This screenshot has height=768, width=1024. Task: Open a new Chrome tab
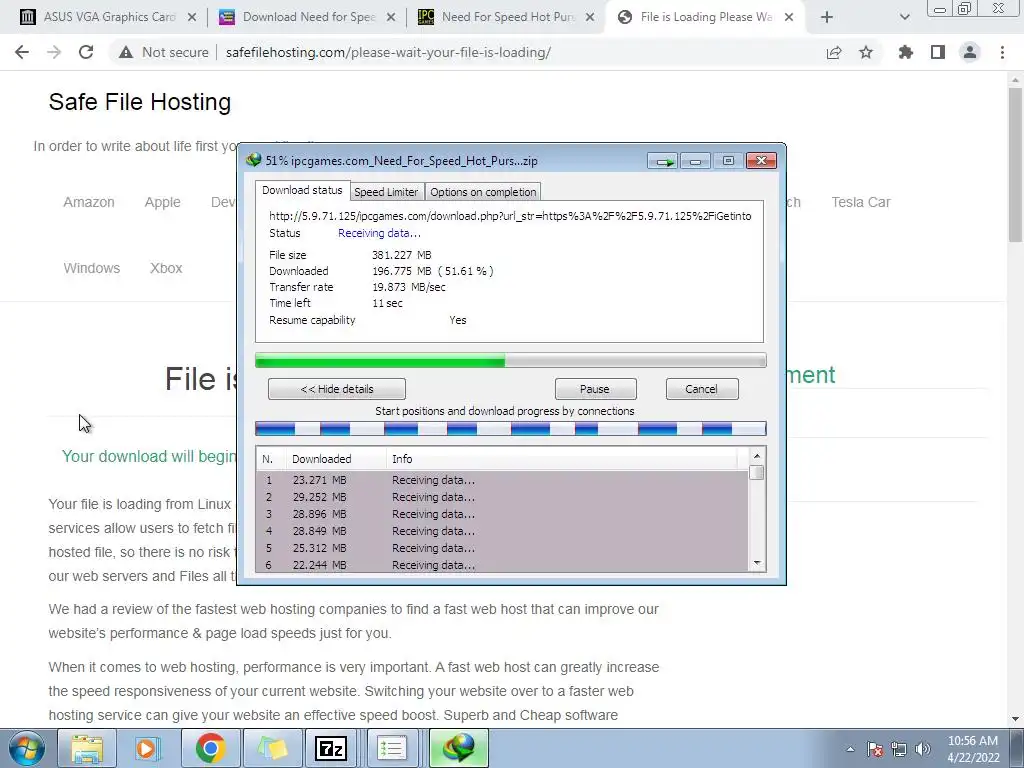pyautogui.click(x=827, y=18)
